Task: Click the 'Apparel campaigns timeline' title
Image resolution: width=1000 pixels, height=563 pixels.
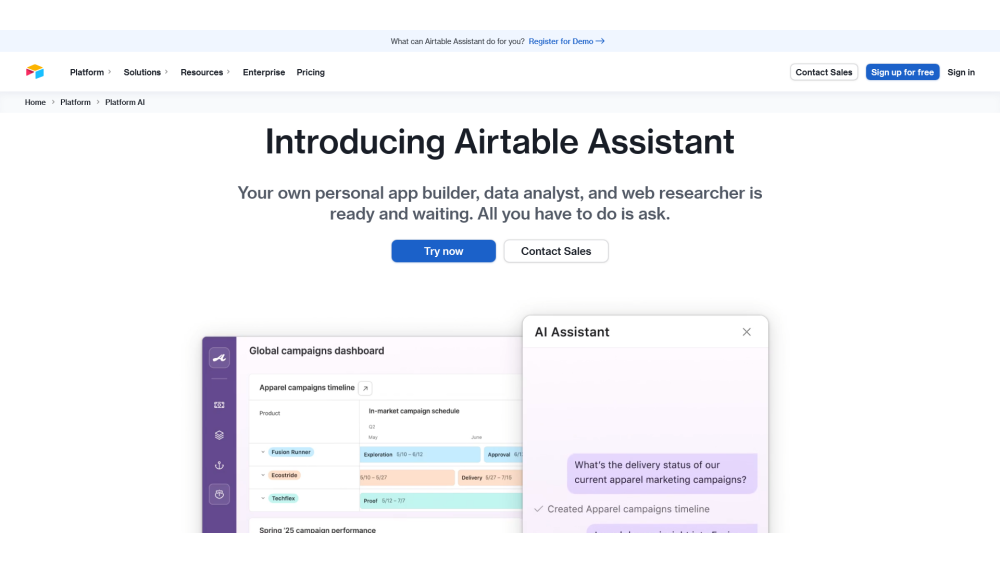Action: (307, 388)
